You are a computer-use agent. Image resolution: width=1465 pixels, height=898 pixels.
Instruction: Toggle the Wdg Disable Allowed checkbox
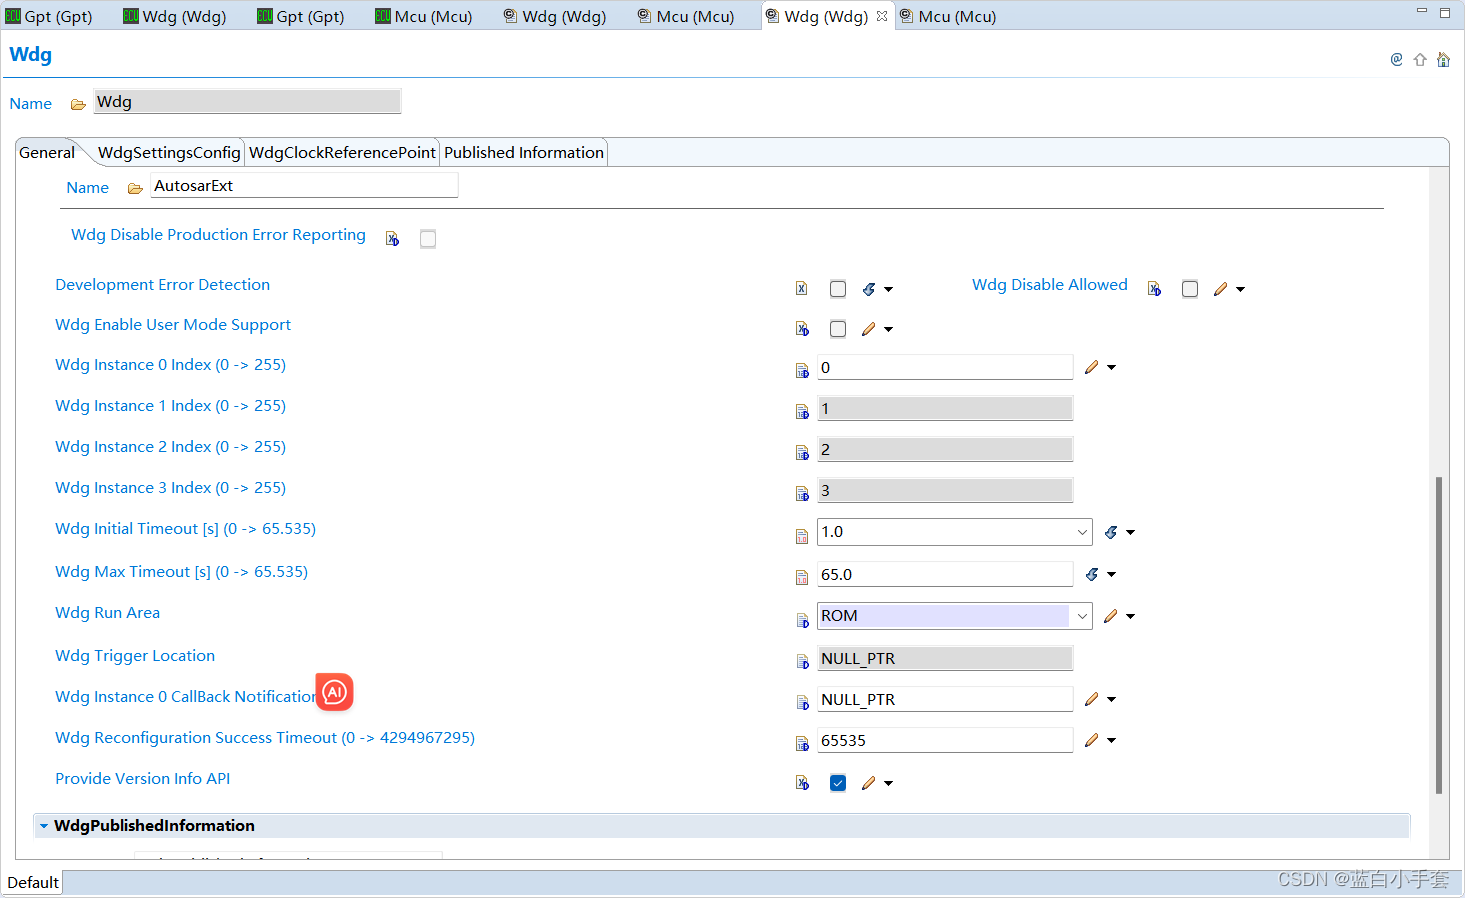1190,289
